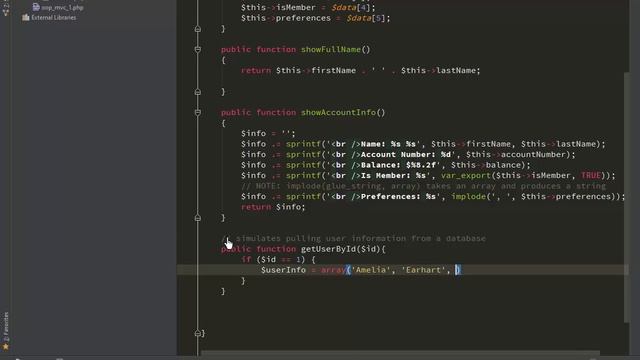The height and width of the screenshot is (360, 640).
Task: Click class closing fold marker at bottom
Action: 198,333
